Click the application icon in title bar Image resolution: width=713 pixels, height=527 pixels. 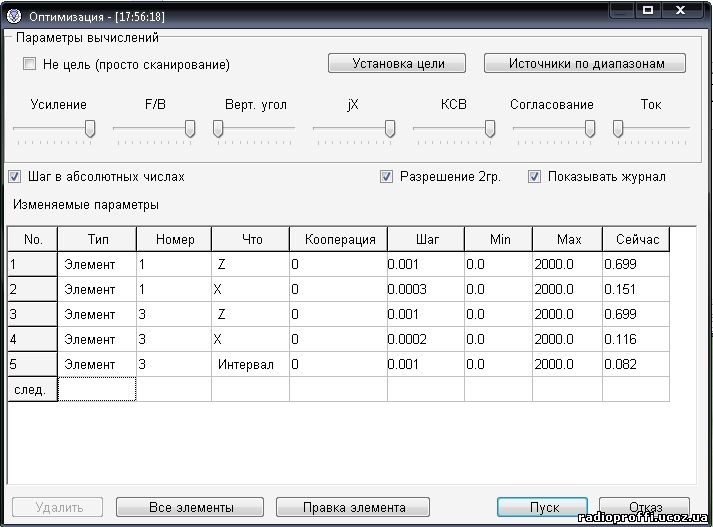point(14,16)
